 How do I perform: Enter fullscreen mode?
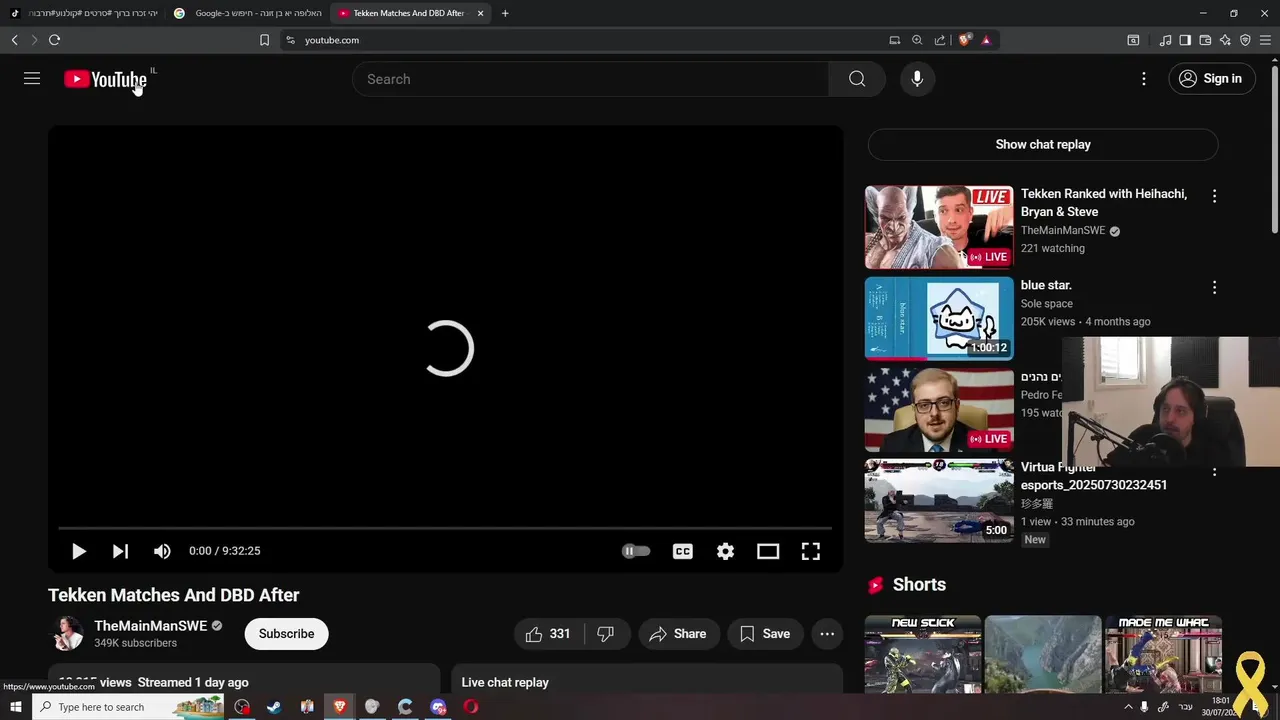(x=811, y=551)
